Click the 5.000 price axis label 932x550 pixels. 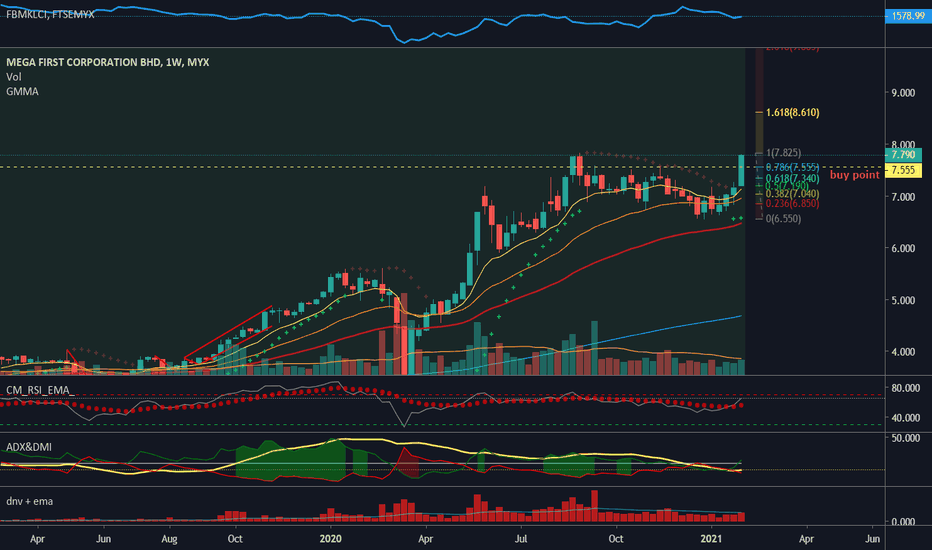[903, 300]
